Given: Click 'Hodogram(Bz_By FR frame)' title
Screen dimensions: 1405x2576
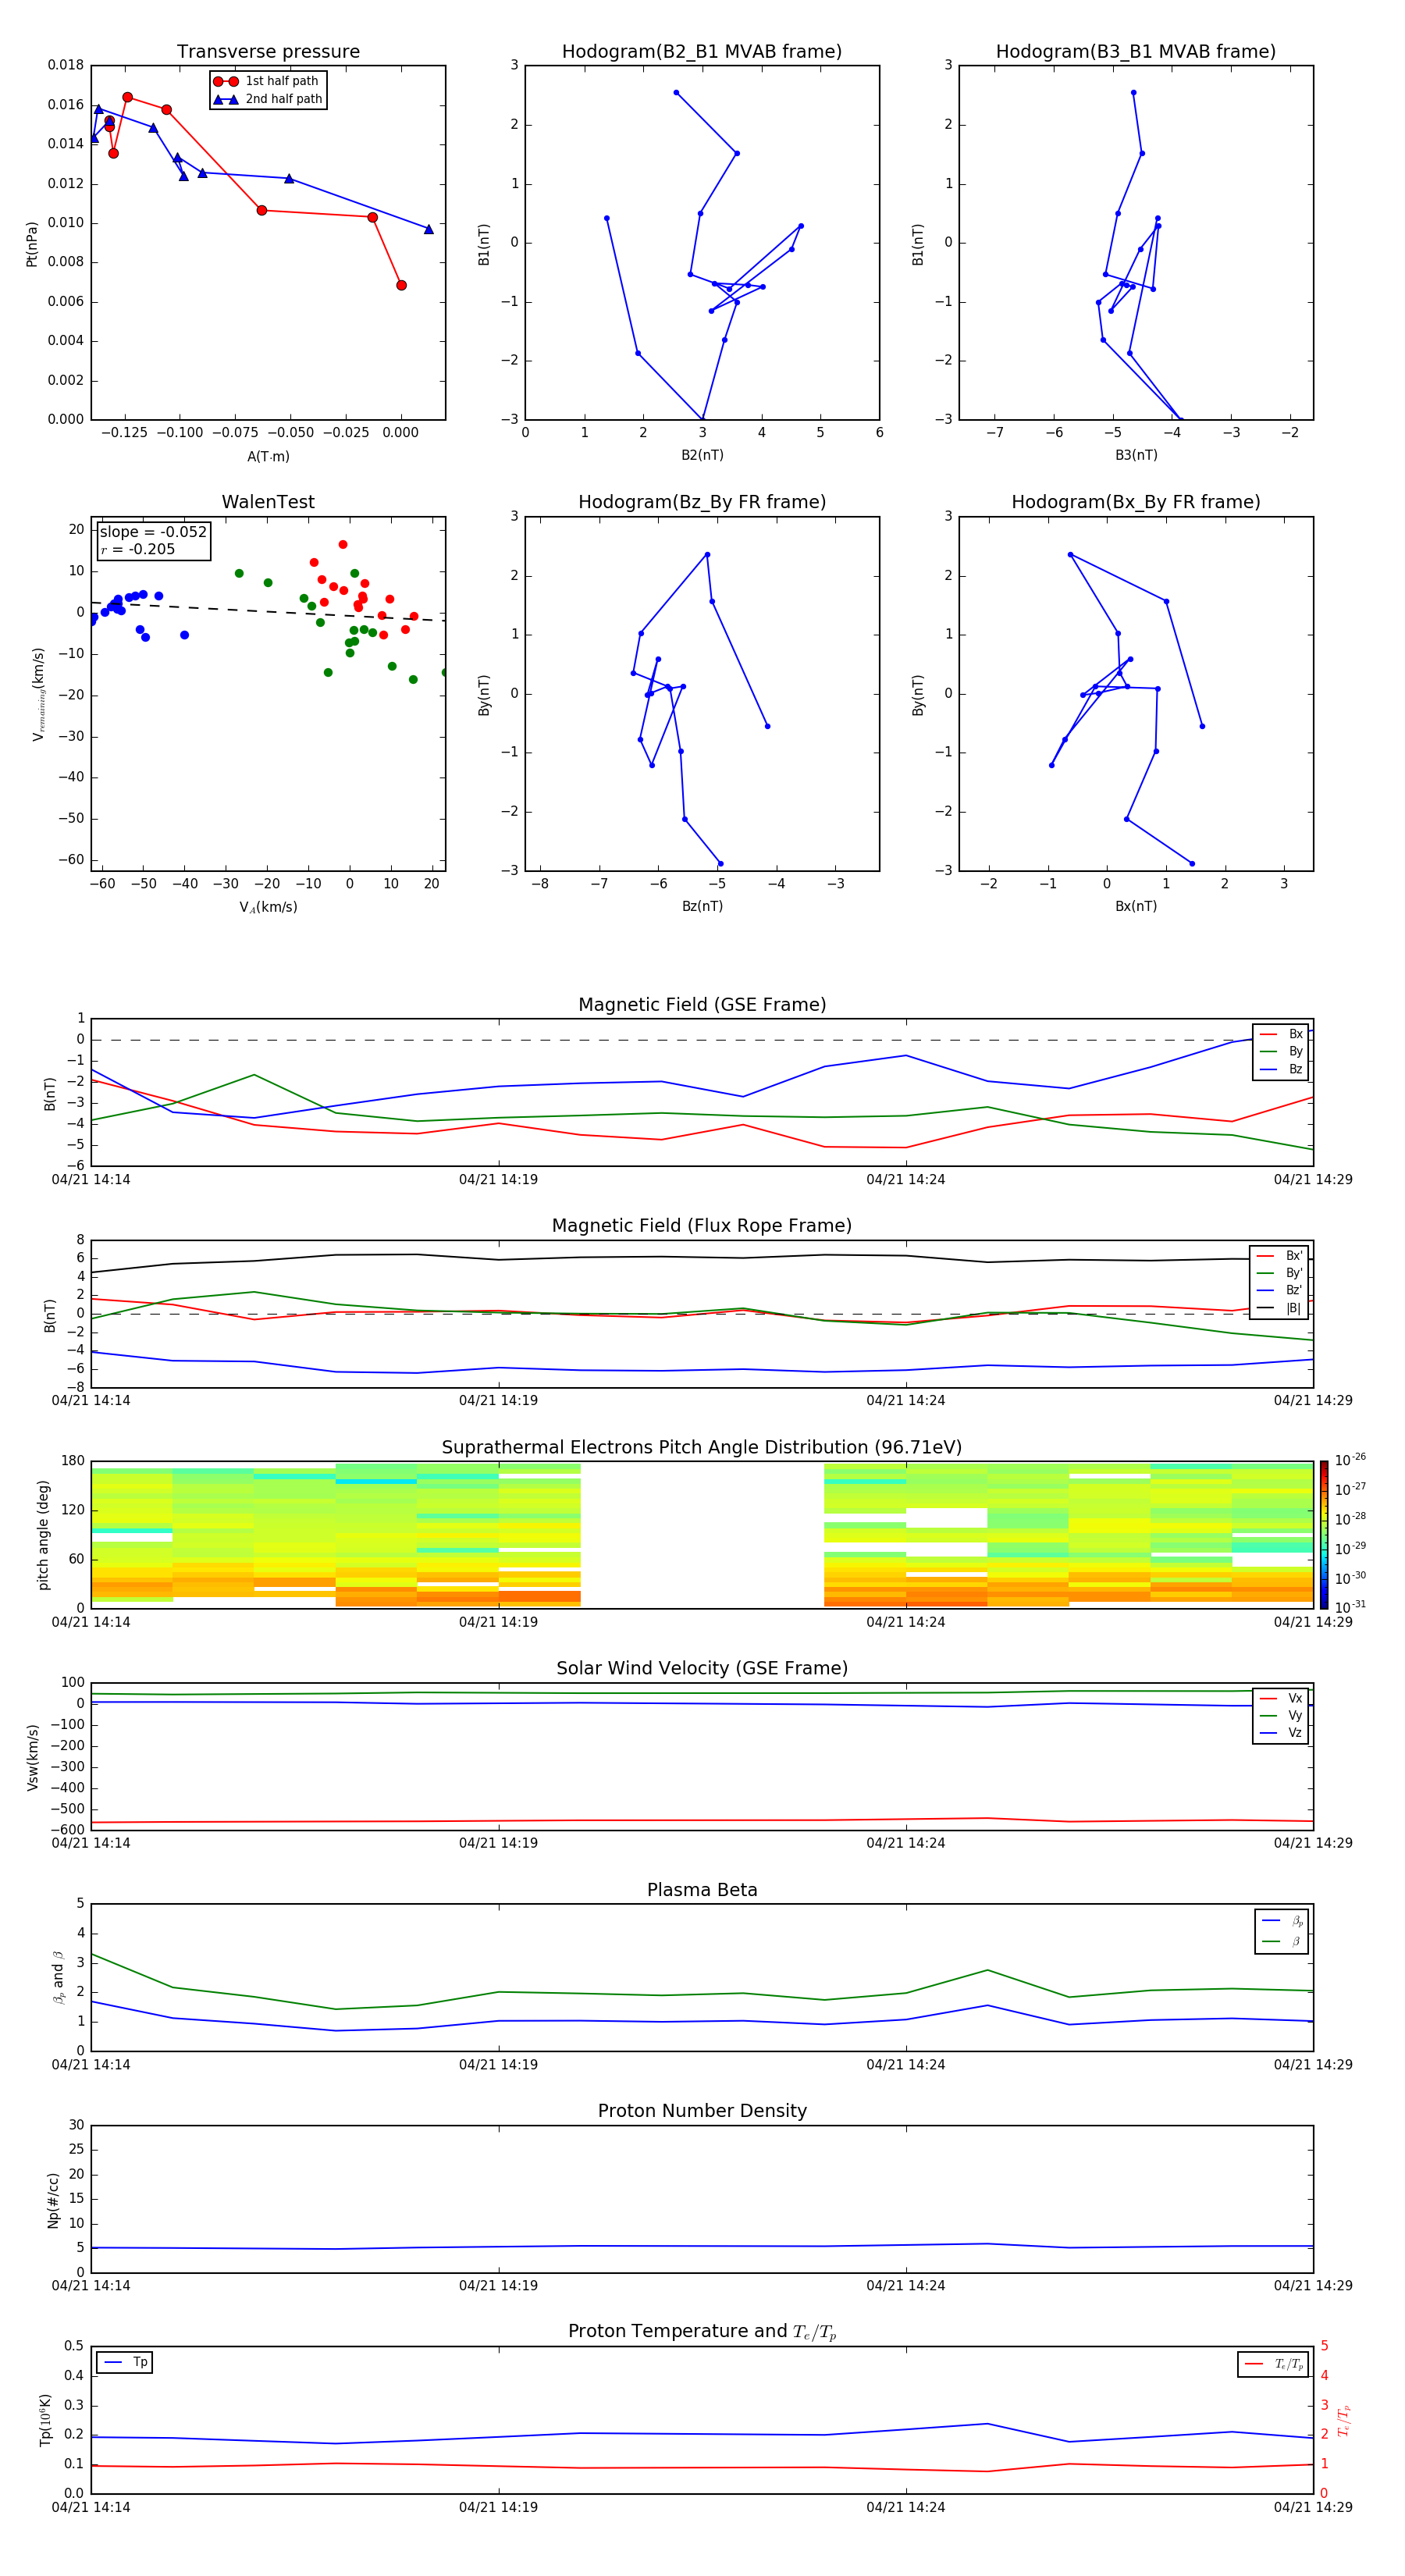Looking at the screenshot, I should (702, 502).
